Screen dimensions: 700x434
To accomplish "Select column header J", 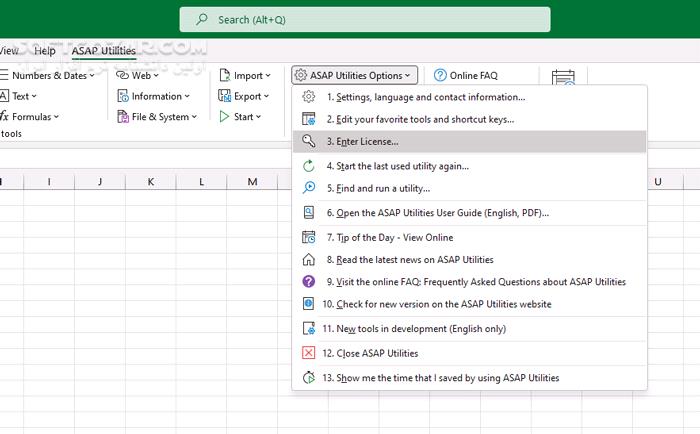I will [x=100, y=182].
